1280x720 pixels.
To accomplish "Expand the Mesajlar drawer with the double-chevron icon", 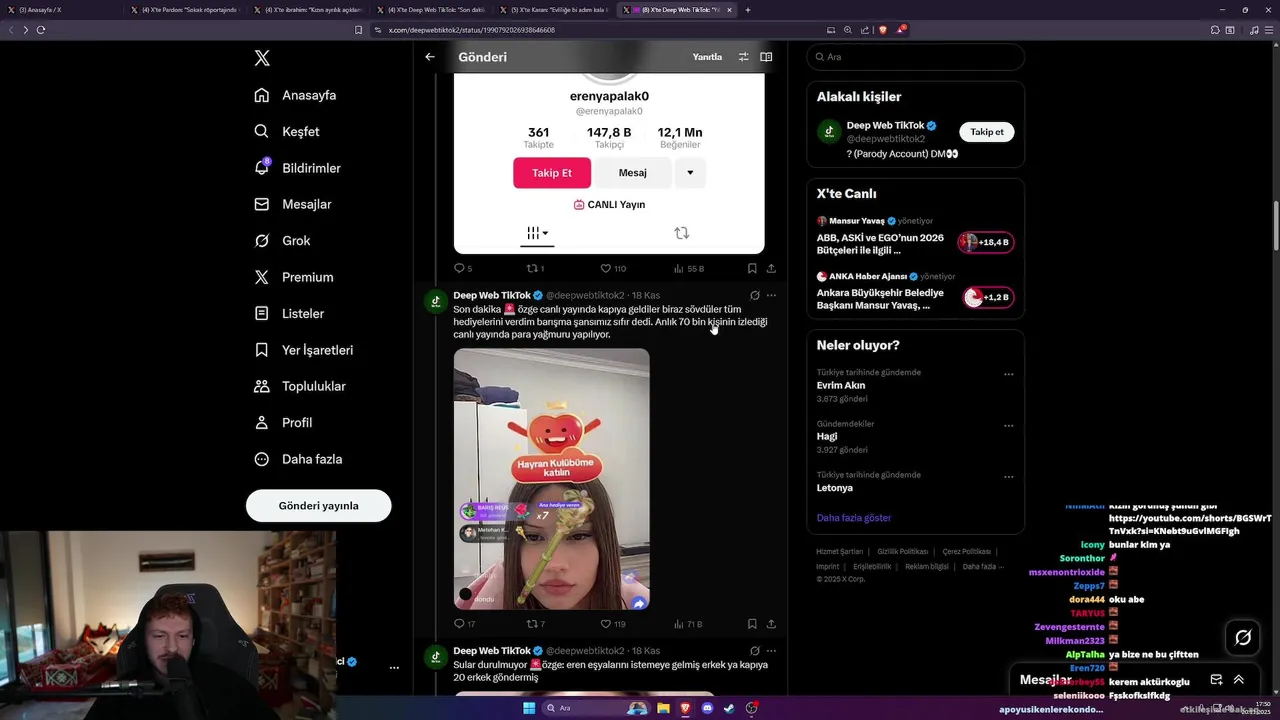I will [1238, 680].
